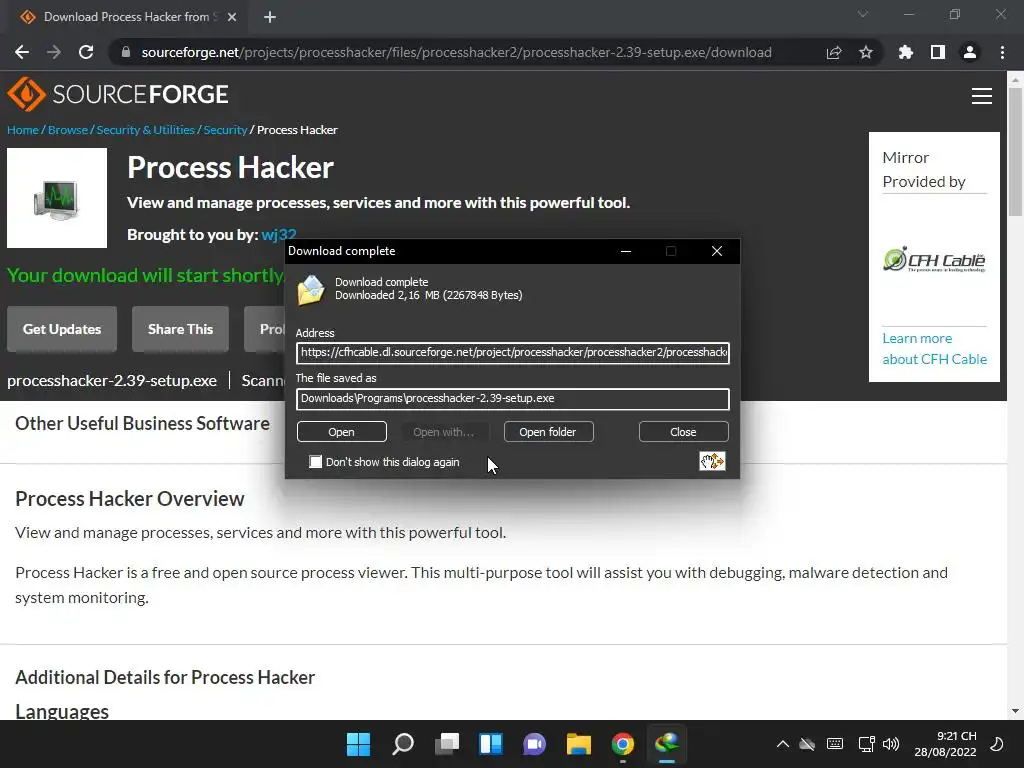1024x768 pixels.
Task: Click the page vertical scrollbar thumb
Action: [x=1015, y=150]
